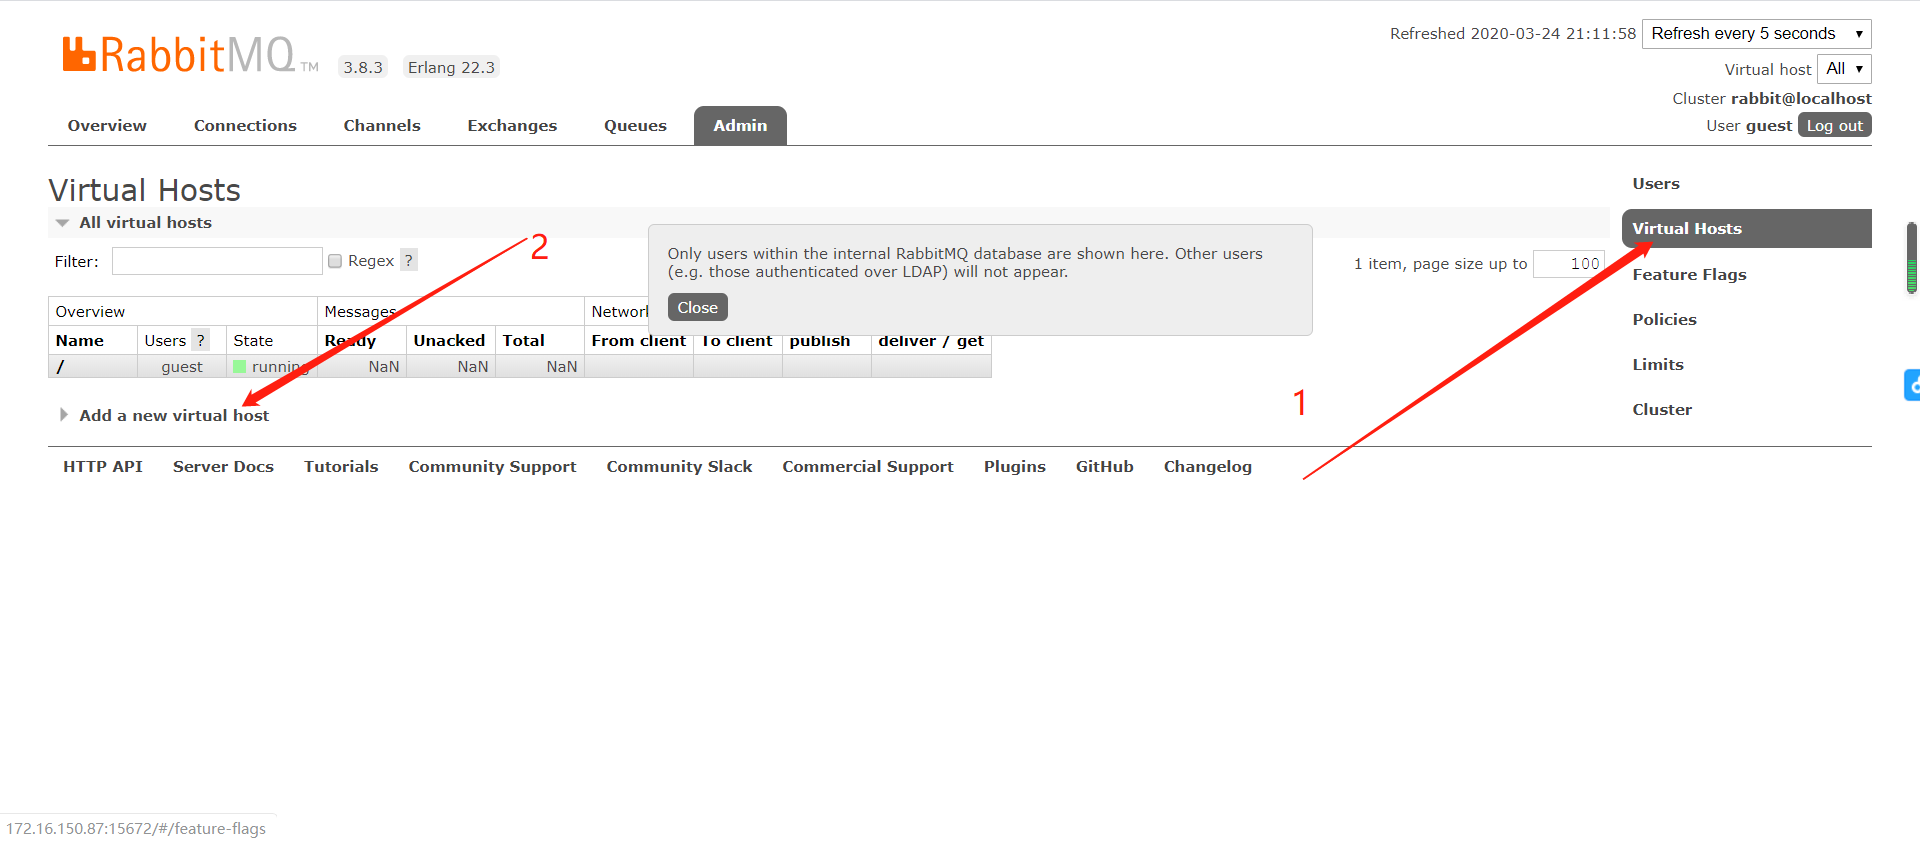This screenshot has width=1920, height=842.
Task: Sort by the deliver / get column header
Action: [x=931, y=341]
